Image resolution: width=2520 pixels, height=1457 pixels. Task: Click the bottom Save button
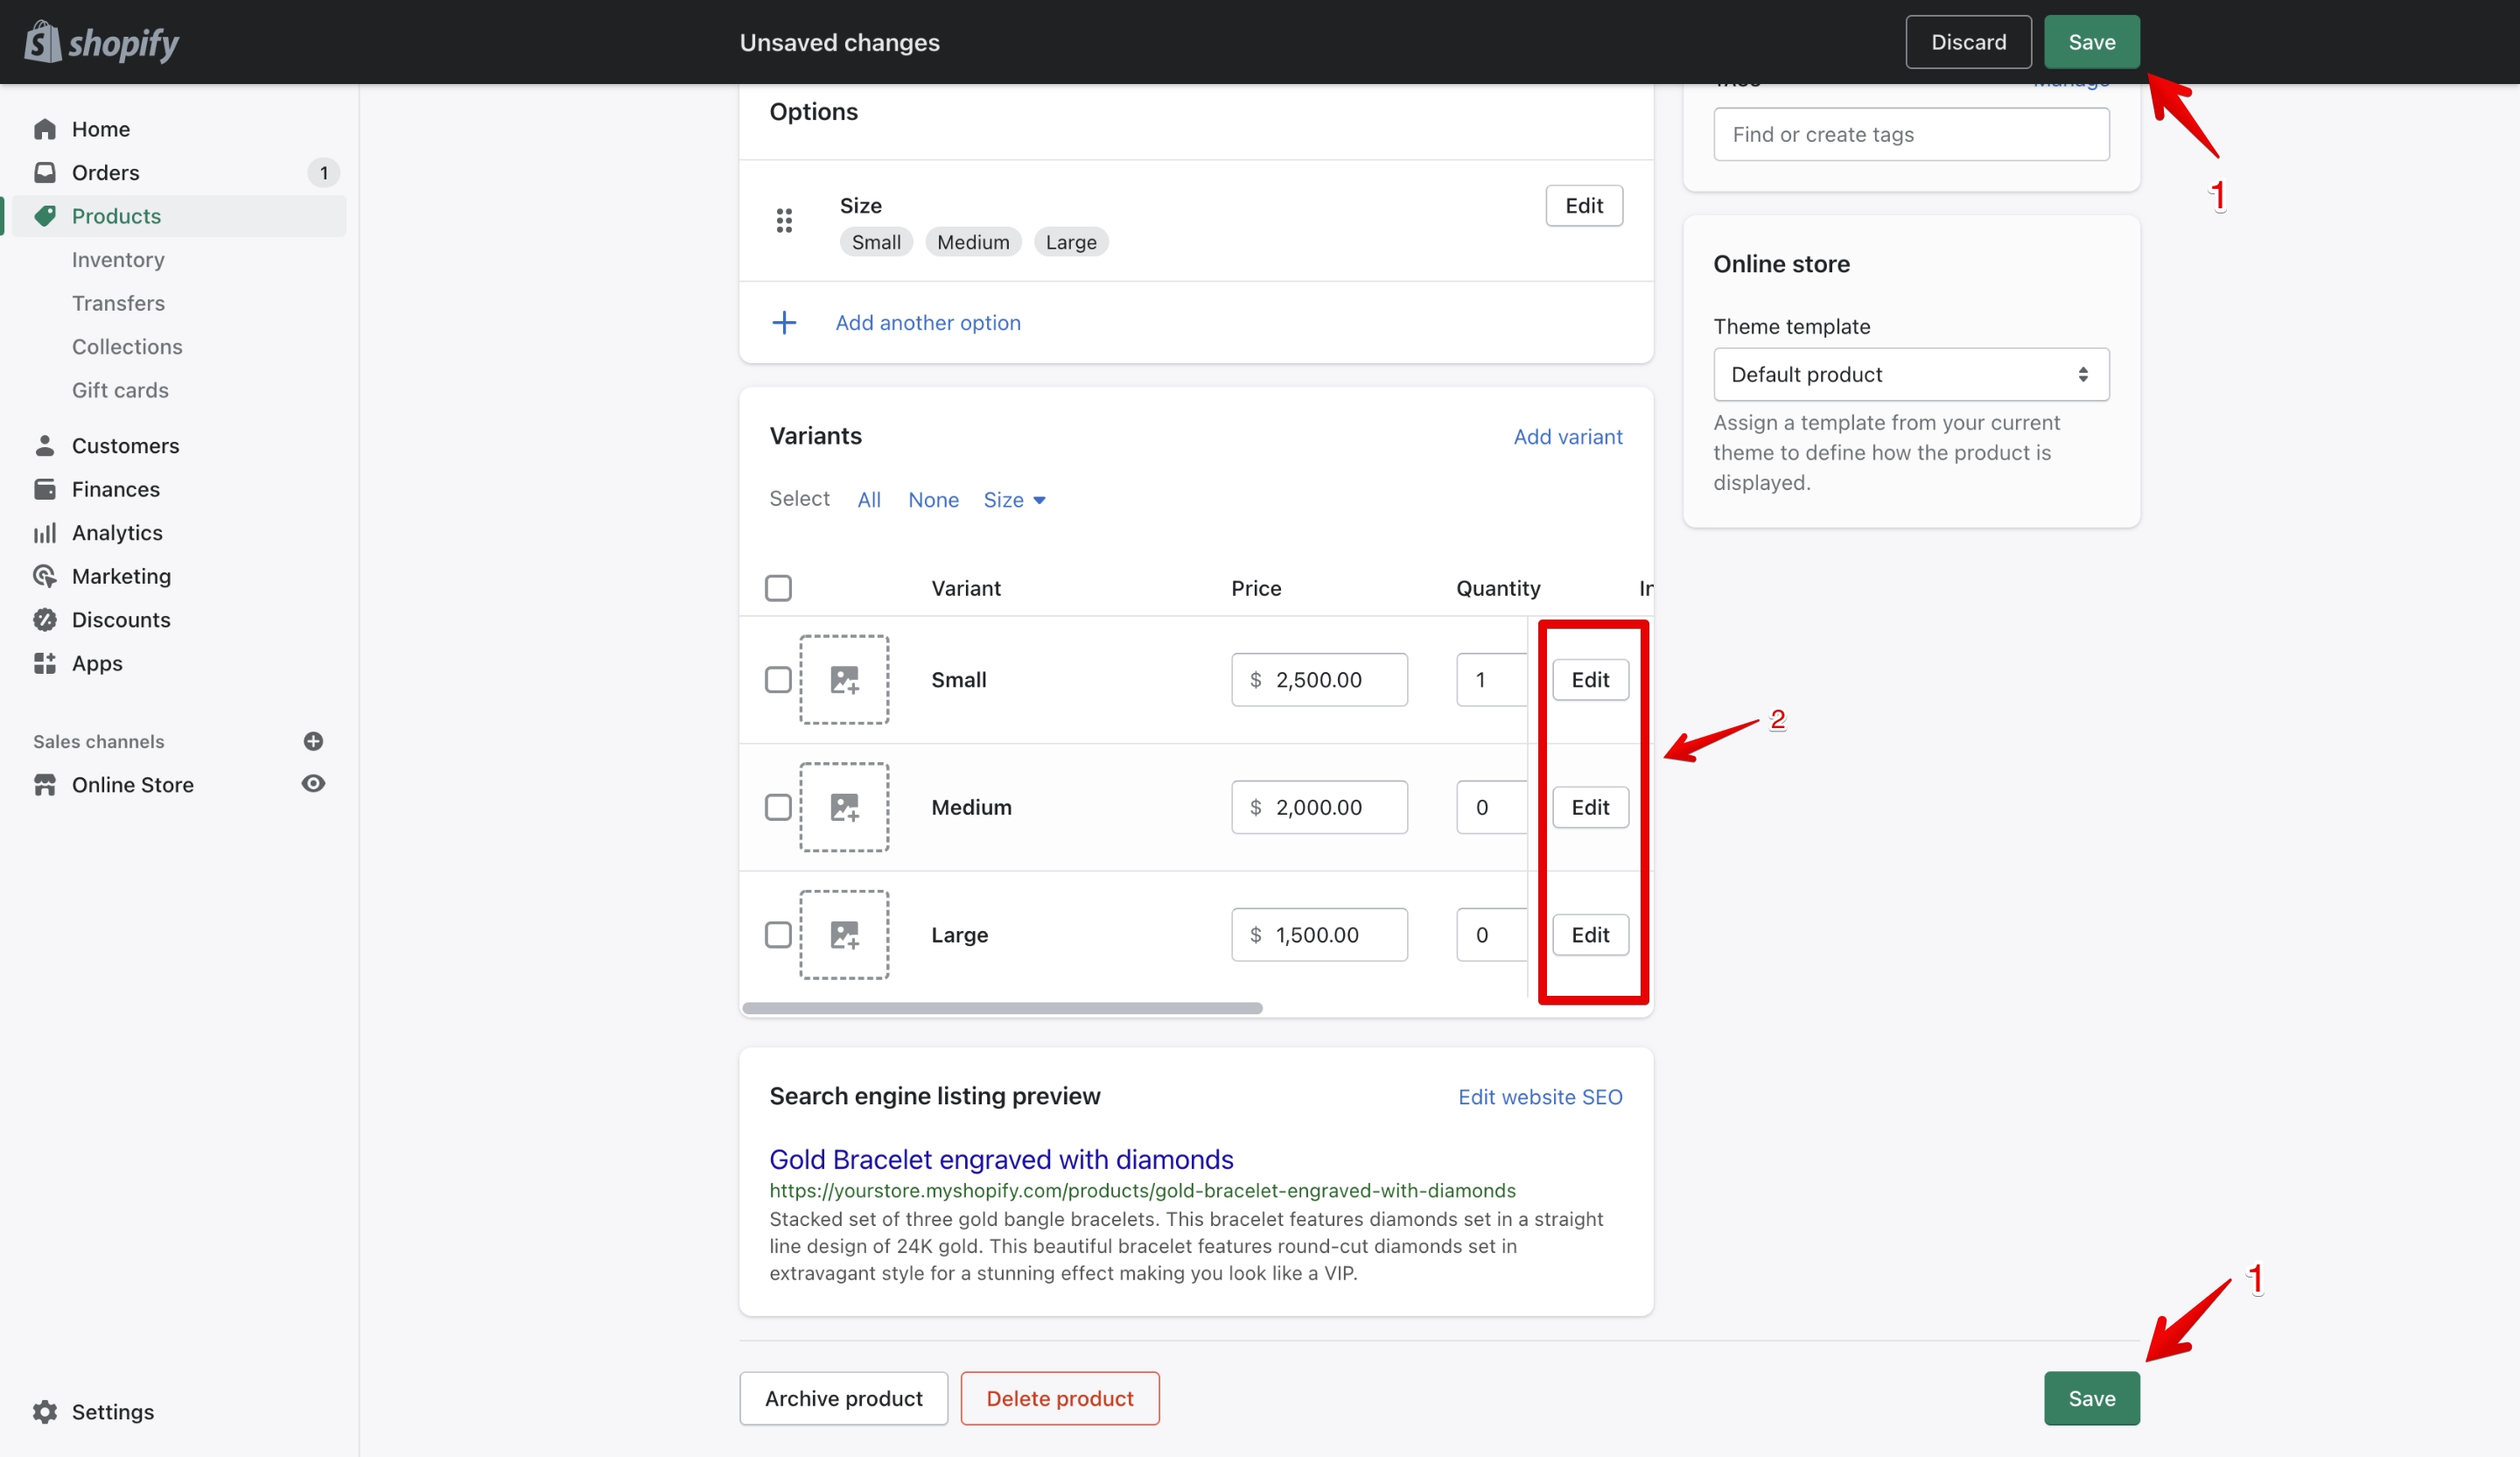(2091, 1398)
